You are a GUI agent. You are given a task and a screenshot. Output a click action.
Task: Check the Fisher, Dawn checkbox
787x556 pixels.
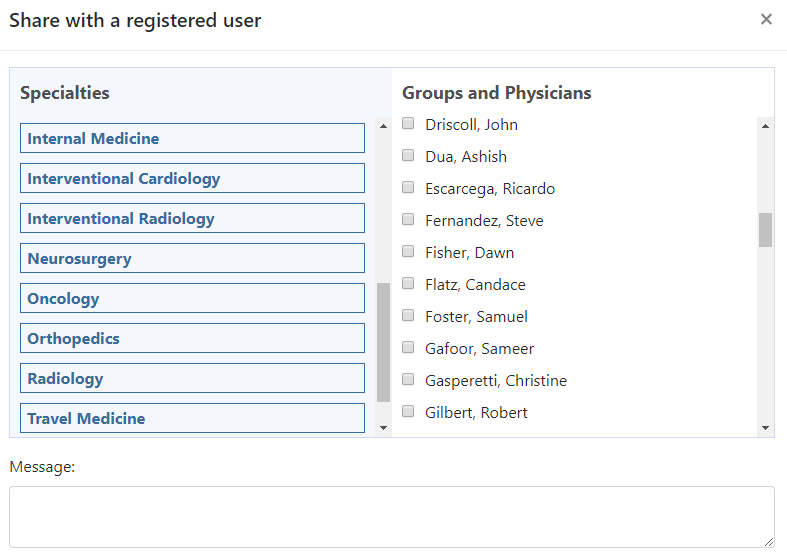[x=408, y=252]
